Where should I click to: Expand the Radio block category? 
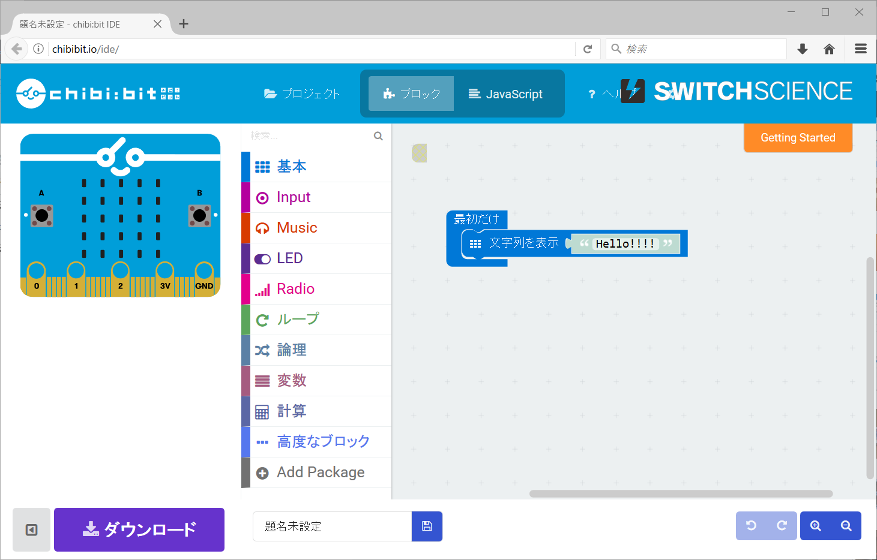tap(316, 289)
